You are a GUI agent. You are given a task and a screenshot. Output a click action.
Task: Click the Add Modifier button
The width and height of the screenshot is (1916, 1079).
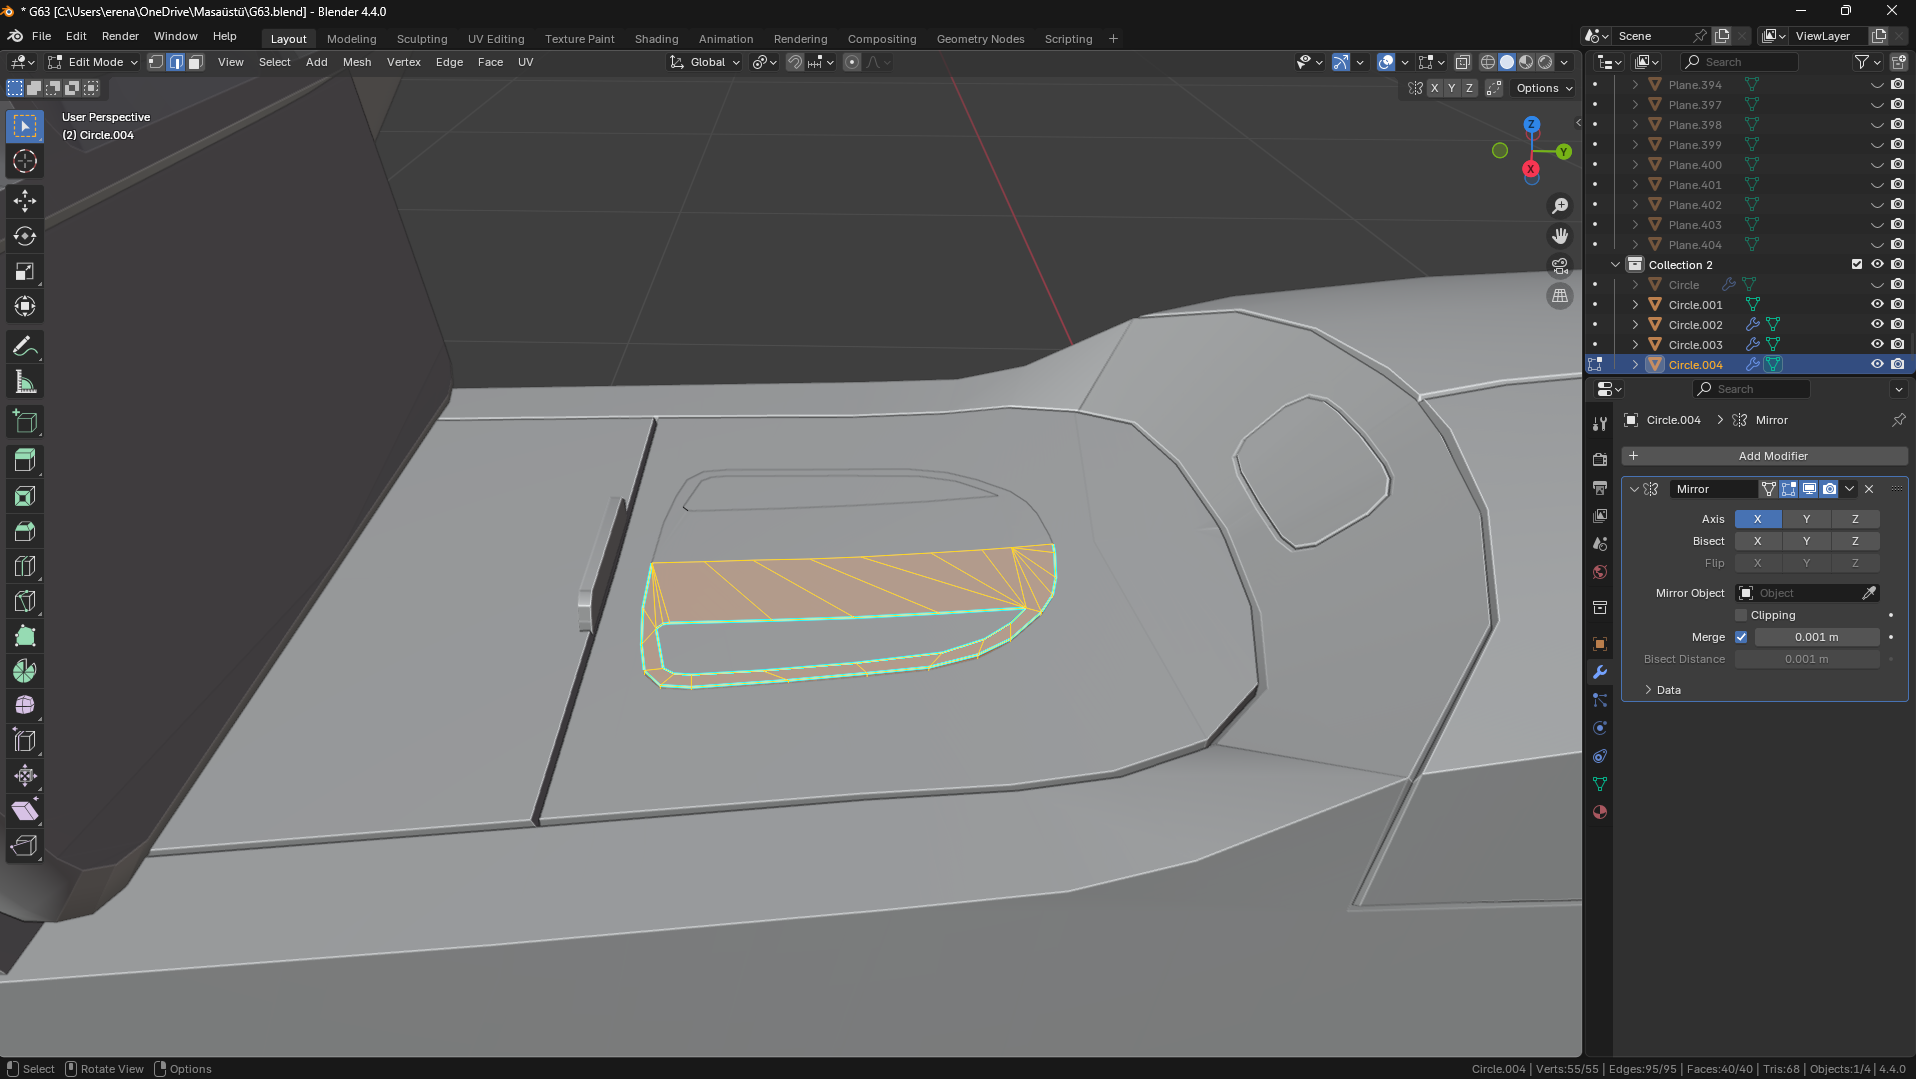coord(1764,456)
